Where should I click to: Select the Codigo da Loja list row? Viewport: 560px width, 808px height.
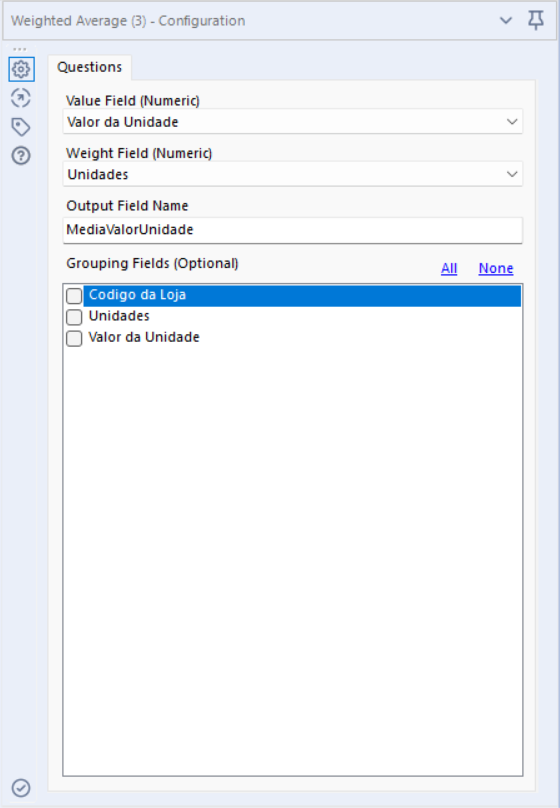click(302, 296)
